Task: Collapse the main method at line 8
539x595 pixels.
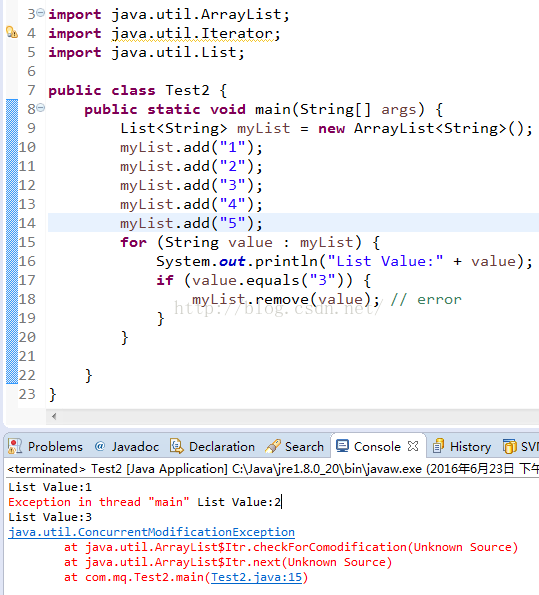Action: click(x=41, y=108)
